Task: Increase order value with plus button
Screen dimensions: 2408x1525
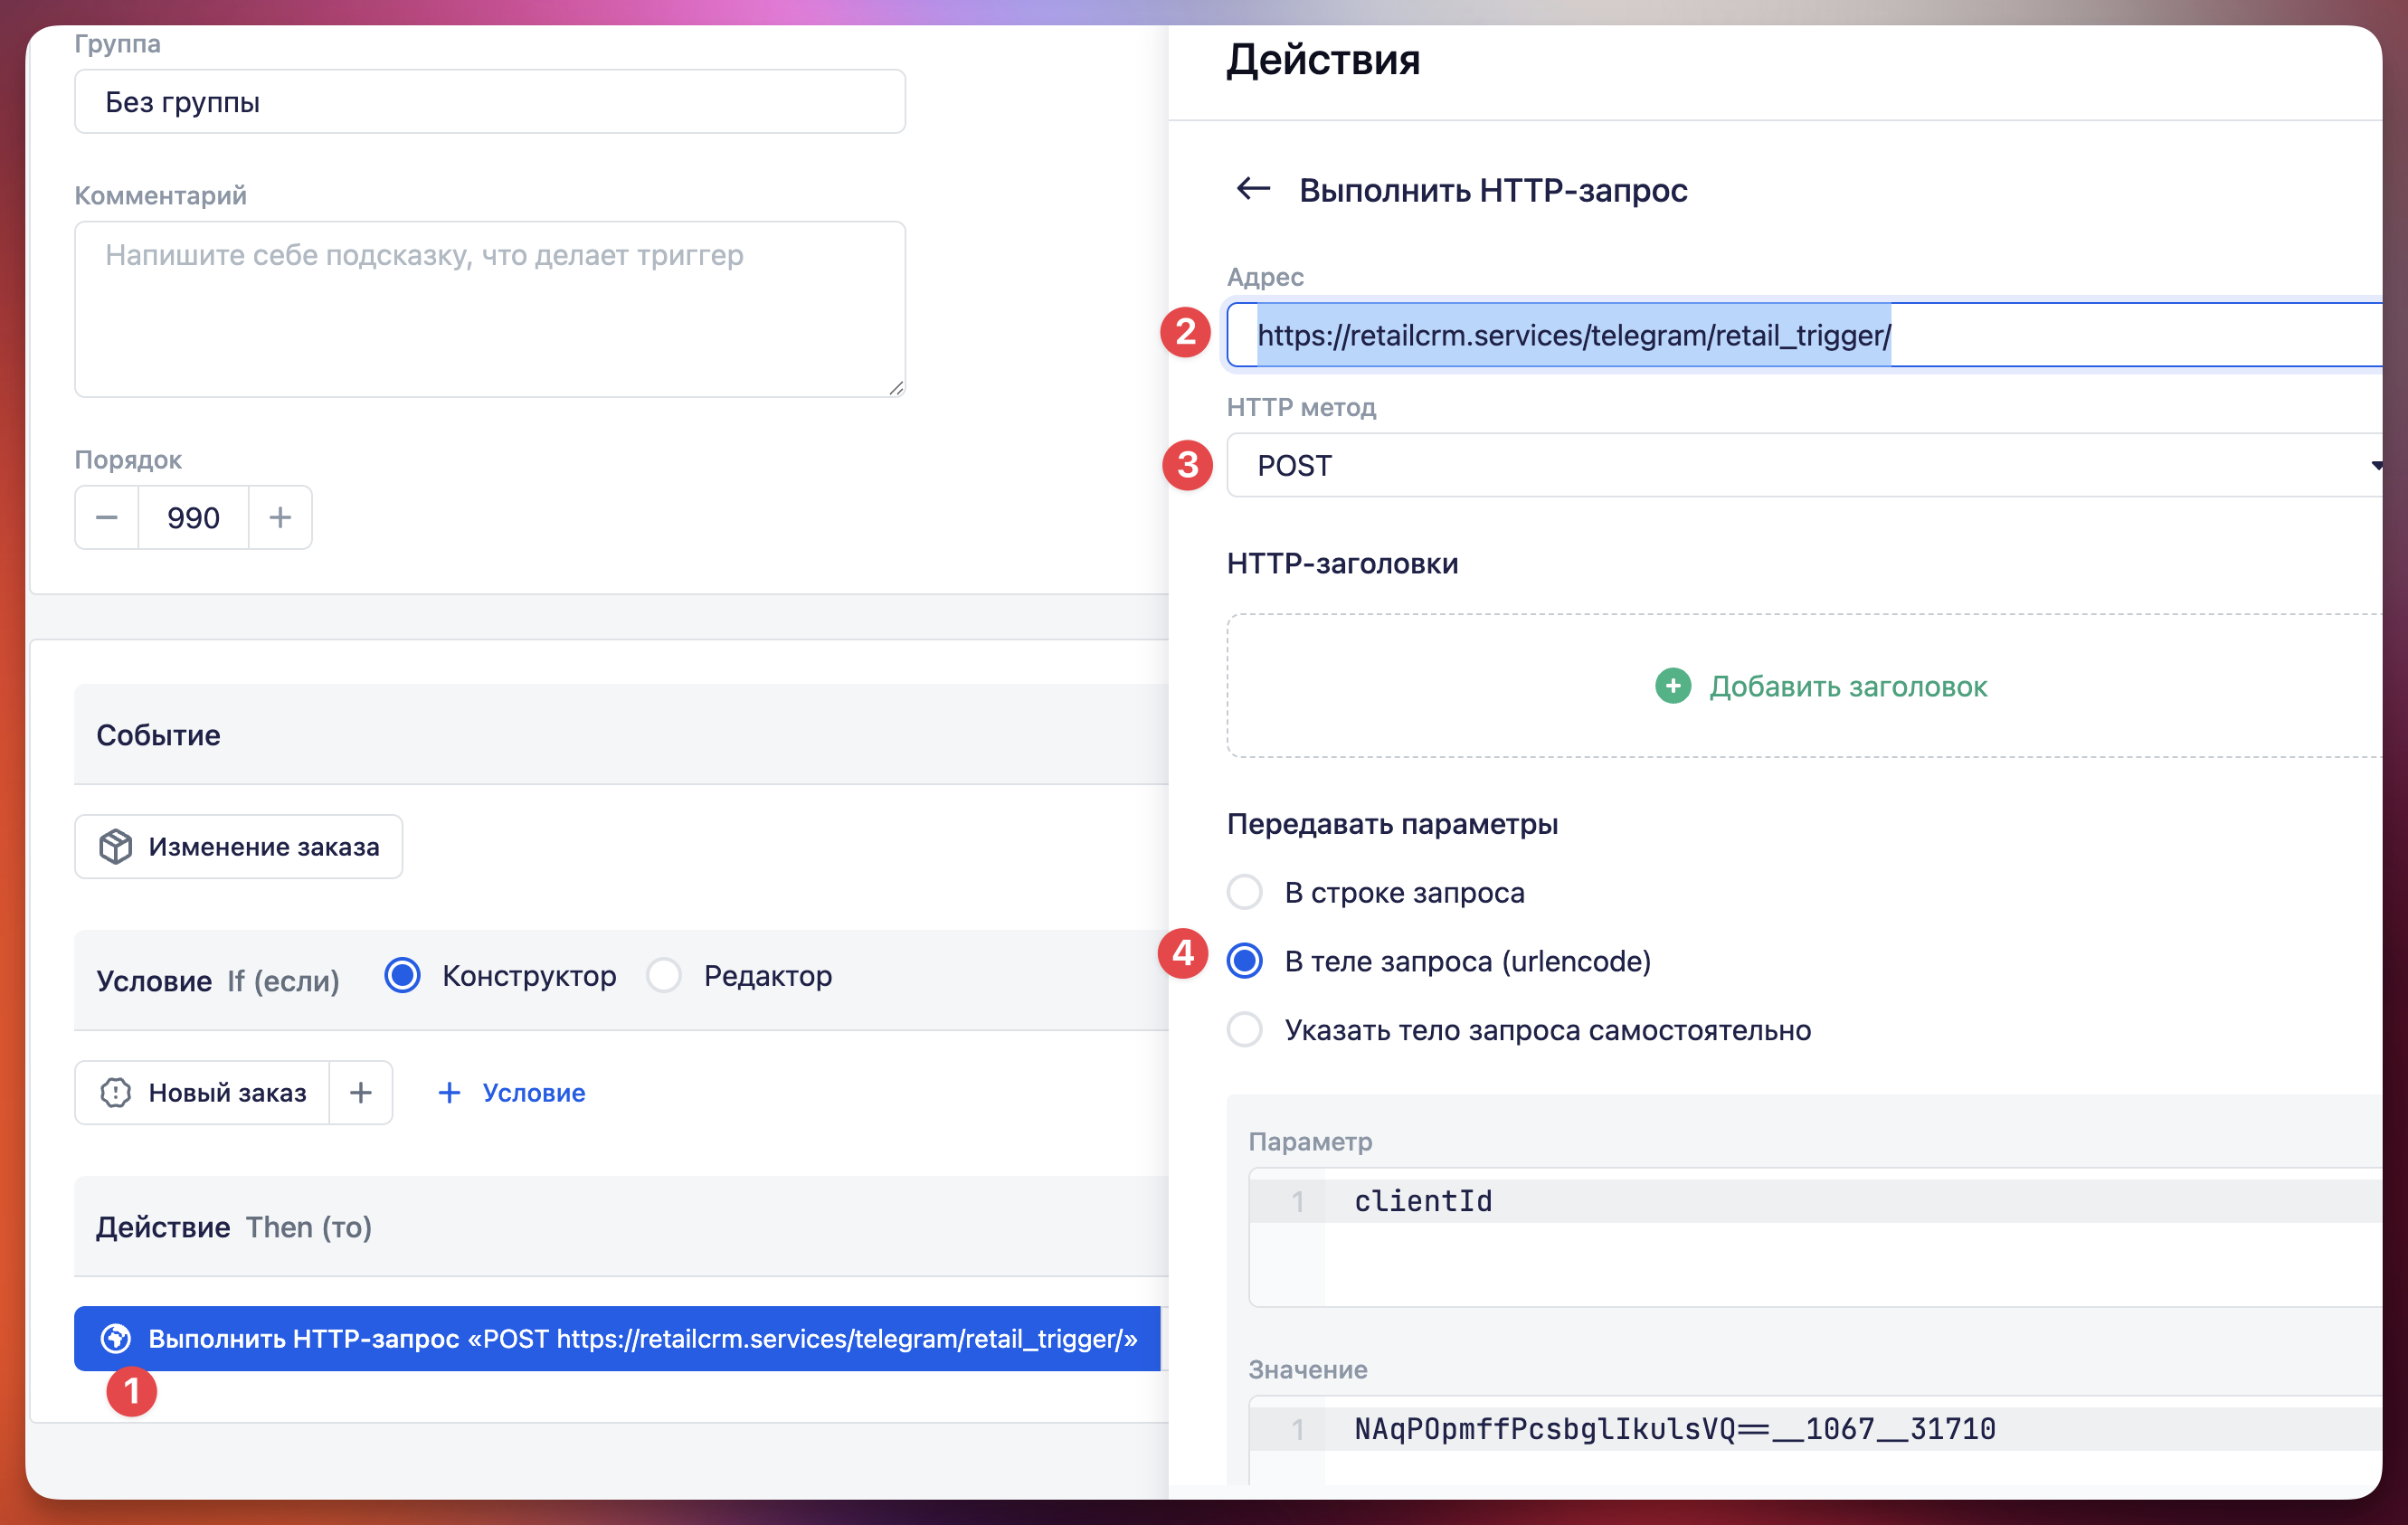Action: point(280,517)
